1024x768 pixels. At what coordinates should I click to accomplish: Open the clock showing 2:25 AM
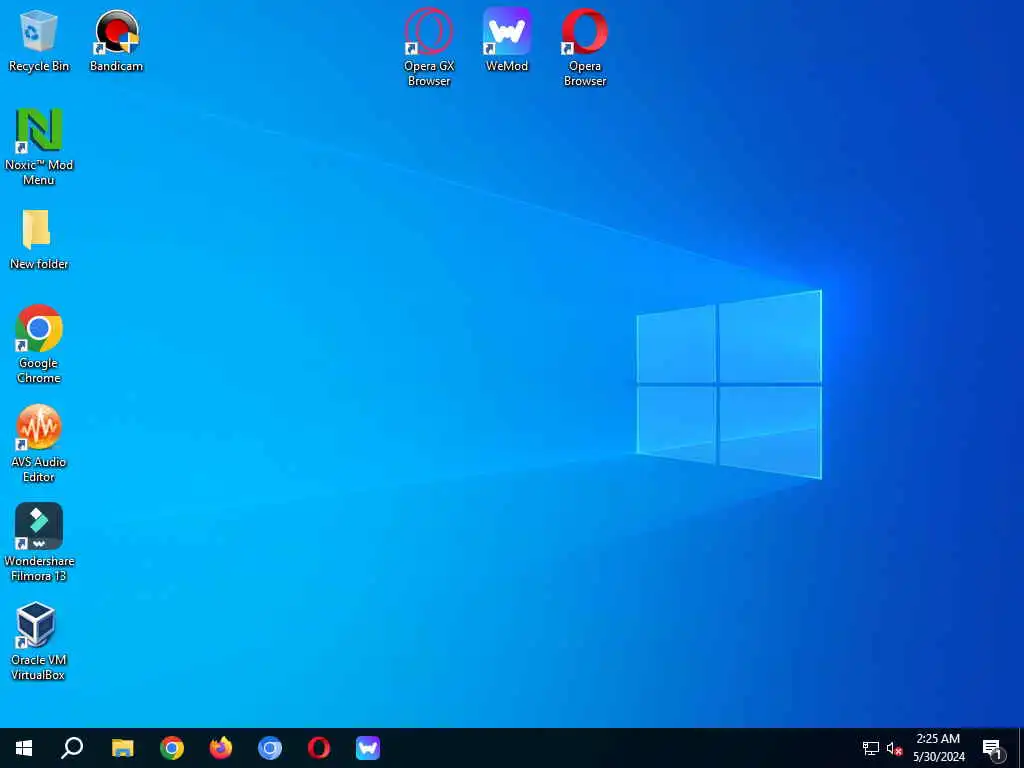tap(938, 748)
